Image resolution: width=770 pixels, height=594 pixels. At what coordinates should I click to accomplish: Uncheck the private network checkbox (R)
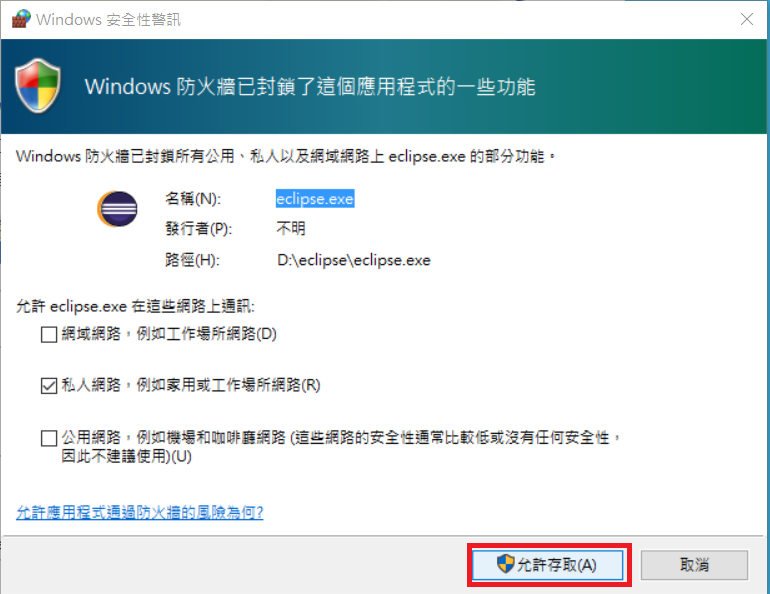click(49, 386)
